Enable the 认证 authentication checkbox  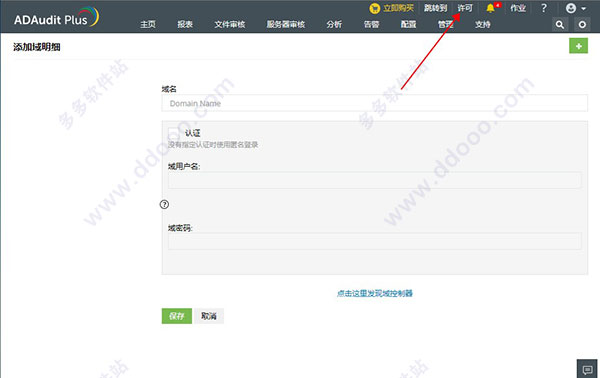coord(173,133)
